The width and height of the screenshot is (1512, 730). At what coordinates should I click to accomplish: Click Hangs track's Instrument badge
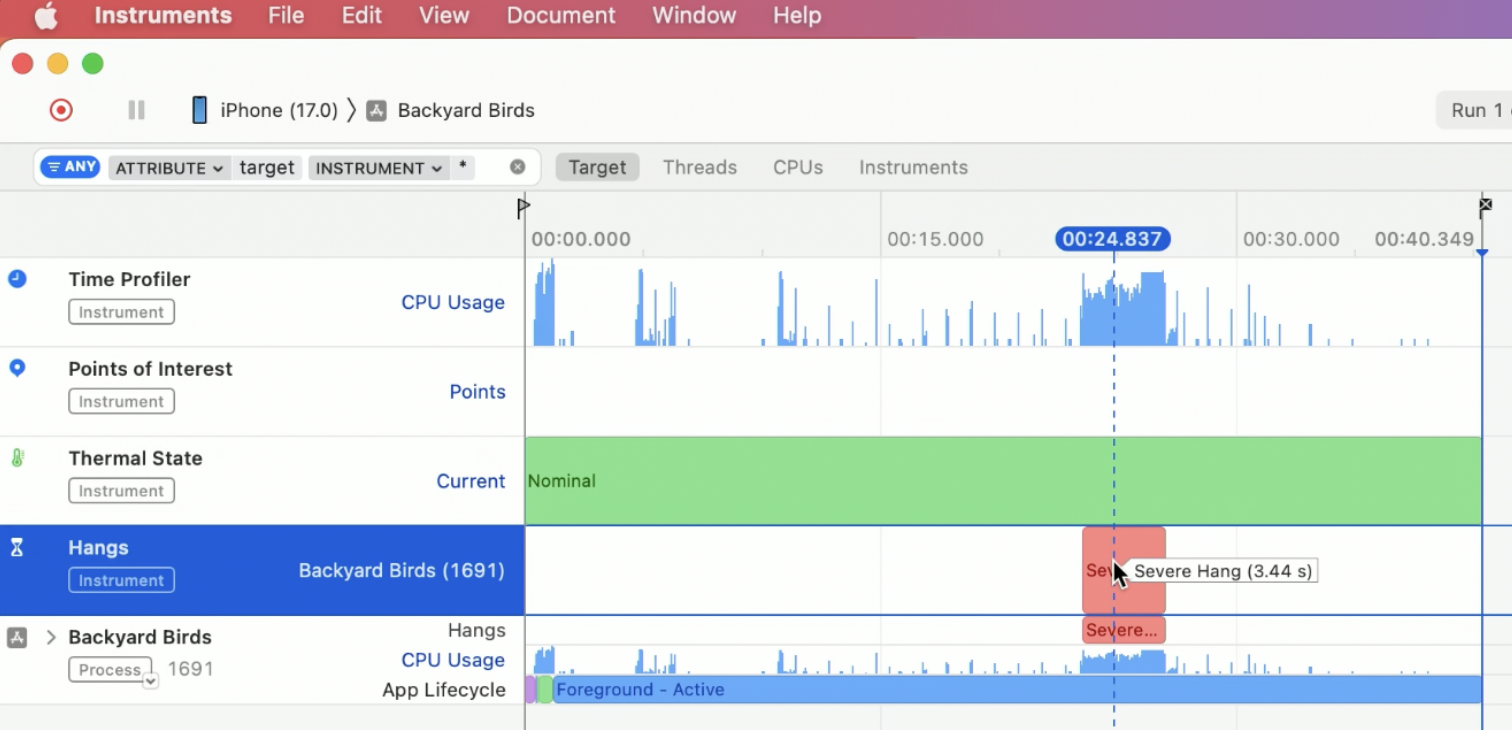[121, 580]
